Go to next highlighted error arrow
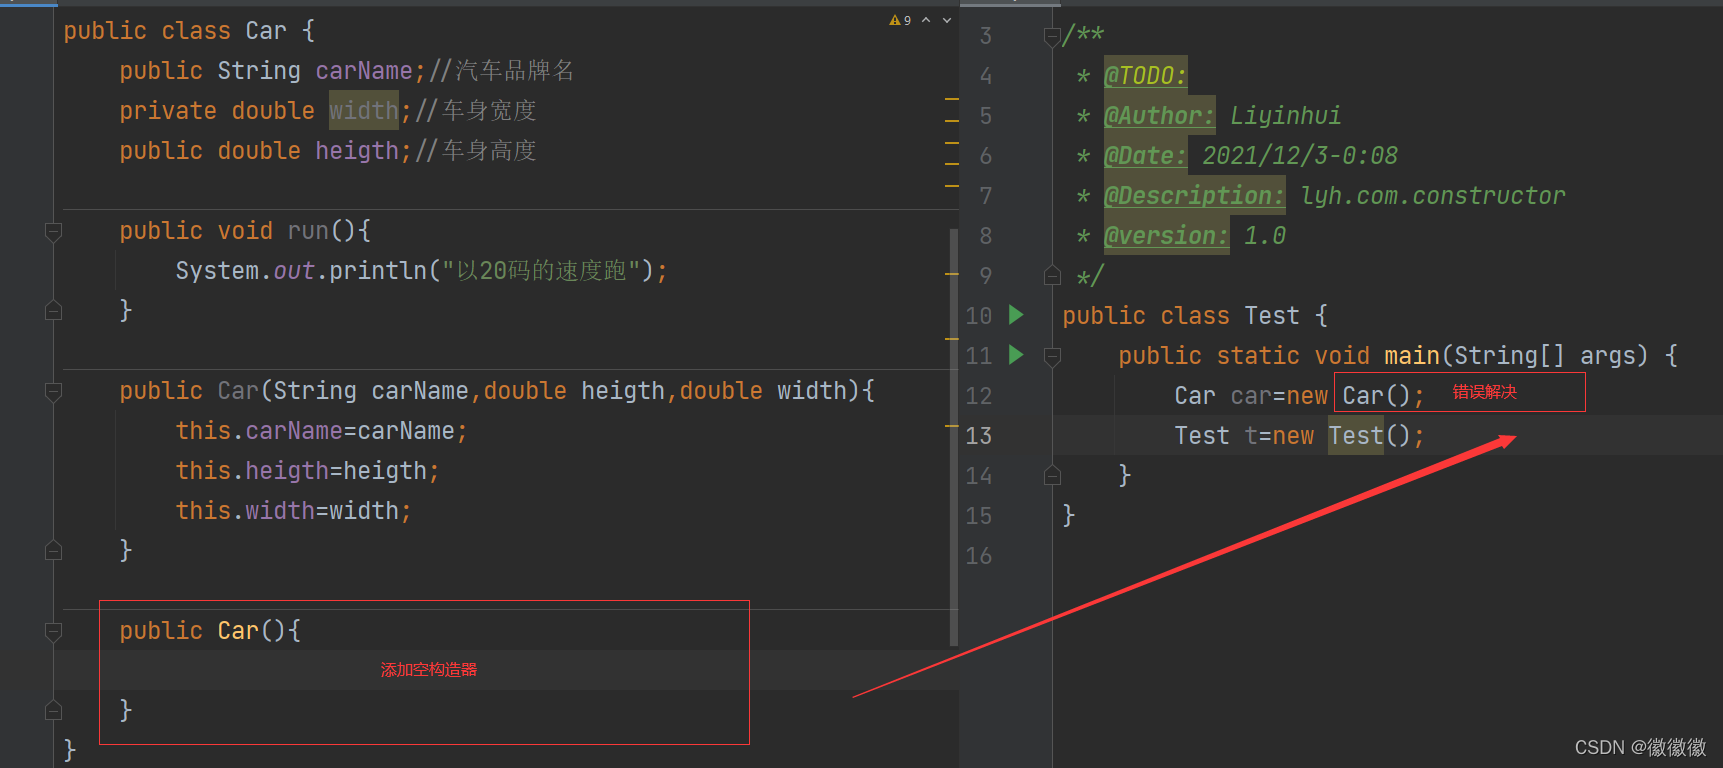 [947, 20]
